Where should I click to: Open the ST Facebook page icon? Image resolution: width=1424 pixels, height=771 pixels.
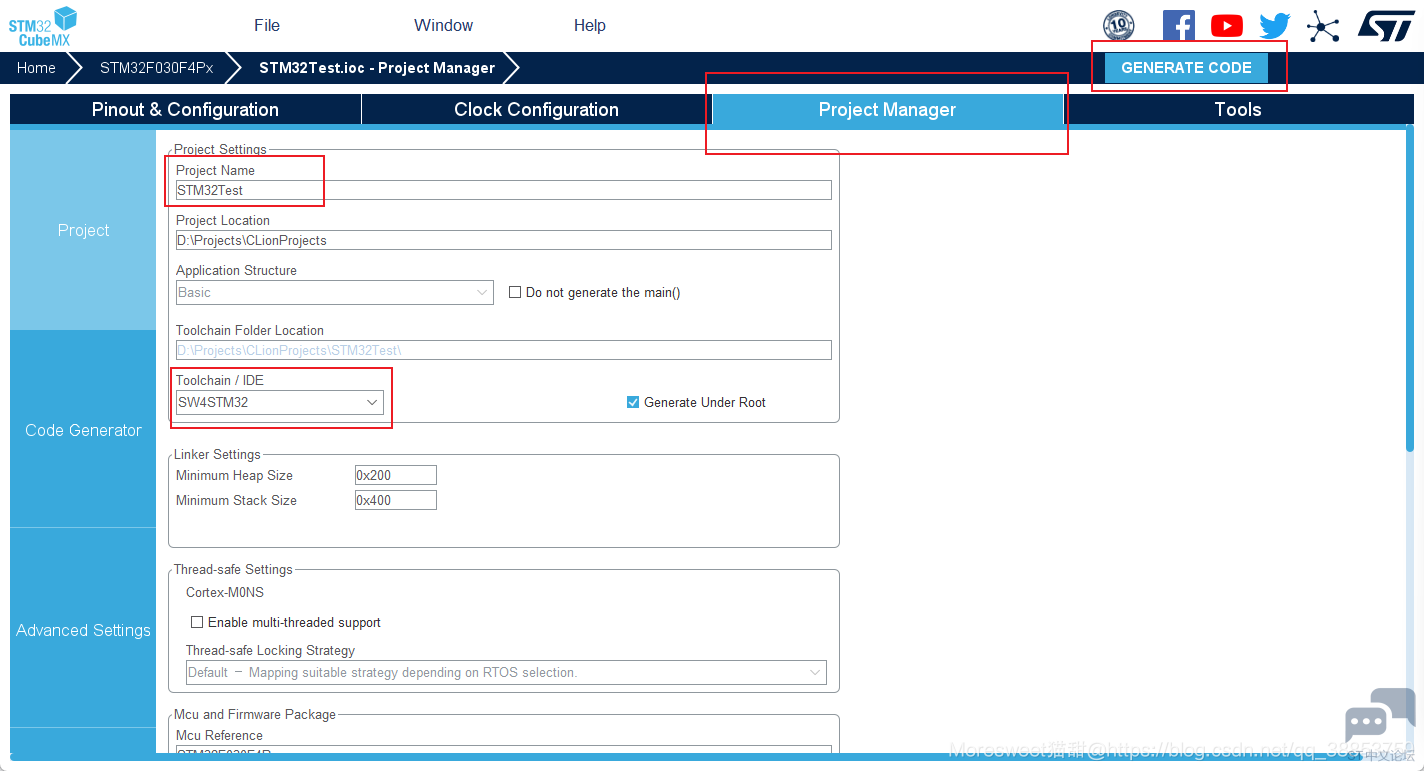(x=1179, y=26)
